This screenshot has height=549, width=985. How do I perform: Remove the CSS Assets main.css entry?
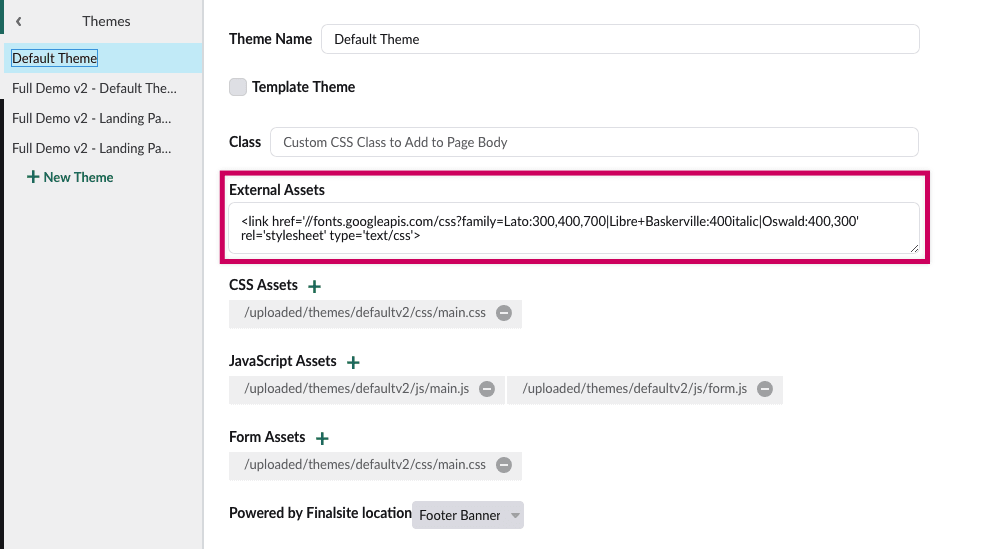tap(504, 313)
